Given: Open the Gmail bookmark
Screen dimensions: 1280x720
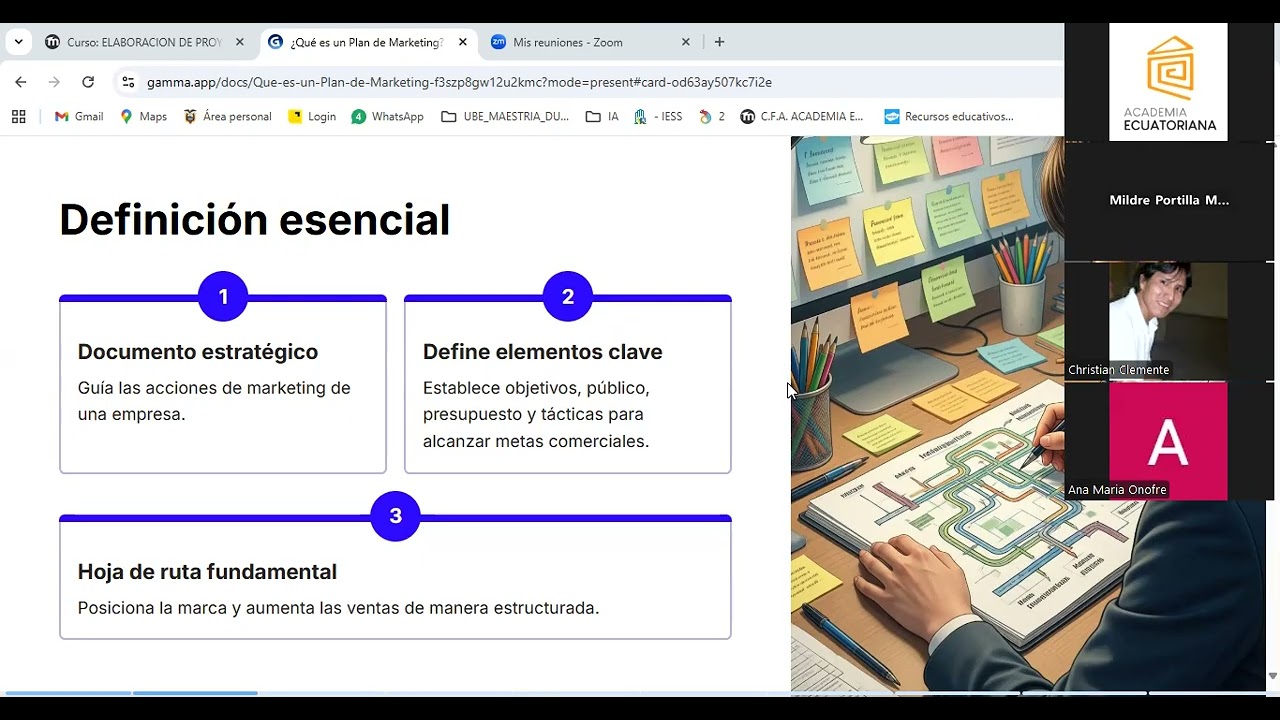Looking at the screenshot, I should pyautogui.click(x=79, y=116).
